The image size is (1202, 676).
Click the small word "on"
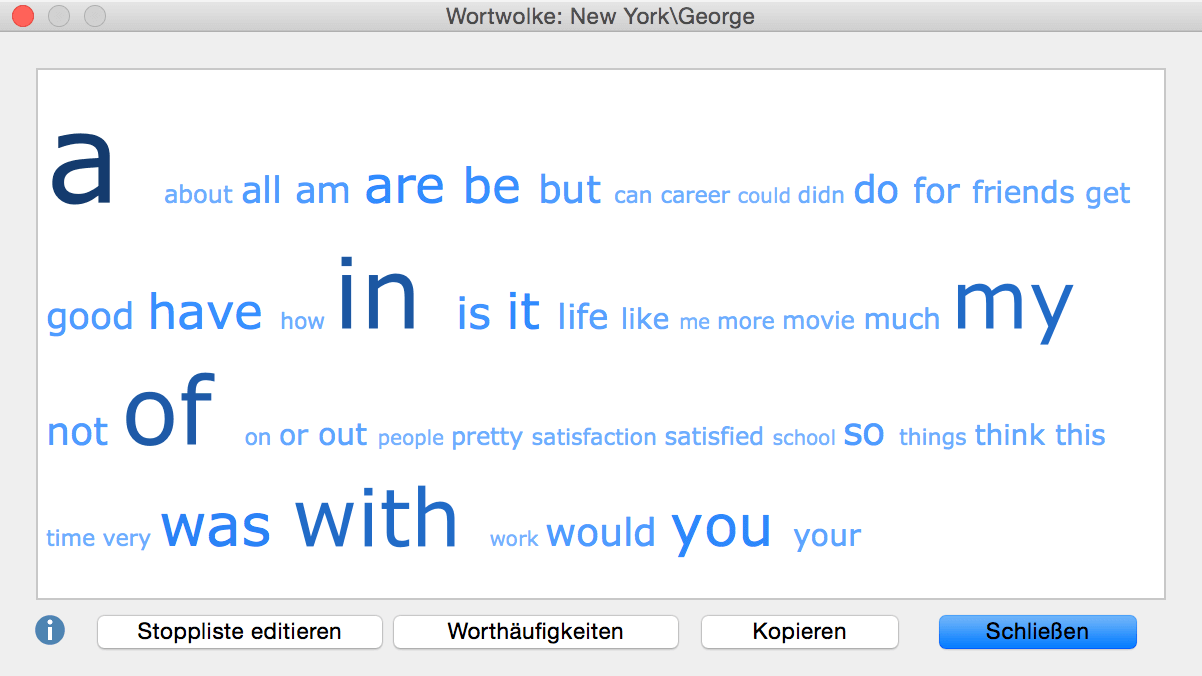point(258,437)
